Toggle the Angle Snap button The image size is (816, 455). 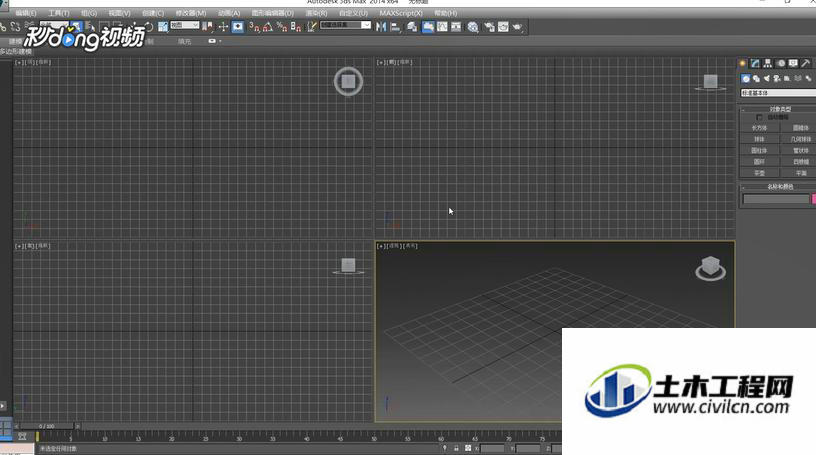click(x=267, y=27)
